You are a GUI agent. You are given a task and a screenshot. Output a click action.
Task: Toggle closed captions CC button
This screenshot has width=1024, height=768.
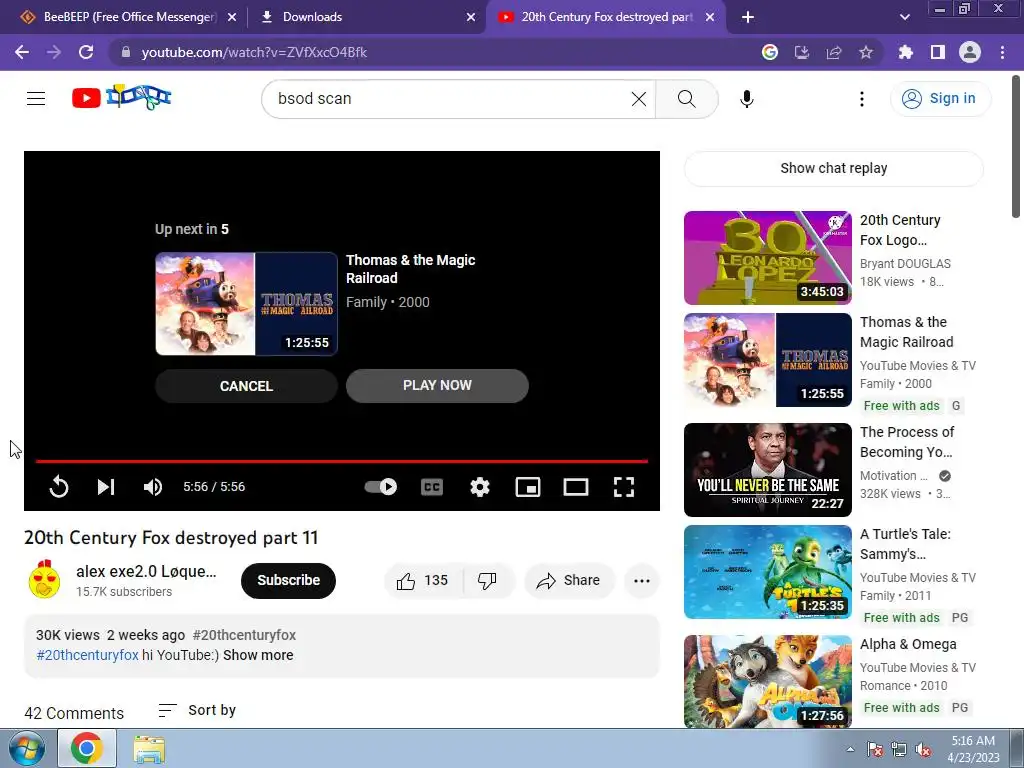pyautogui.click(x=432, y=487)
